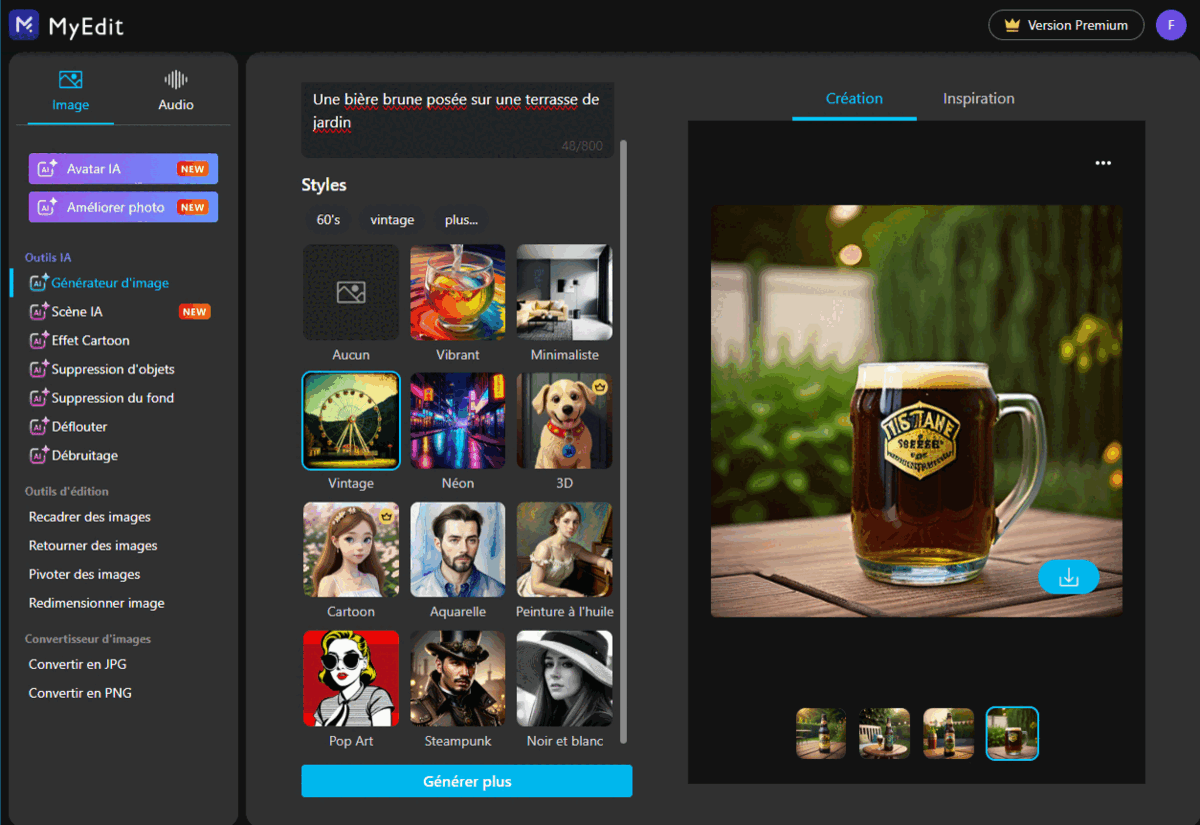Screen dimensions: 1200x825
Task: Click the Outils d'édition section label
Action: point(67,491)
